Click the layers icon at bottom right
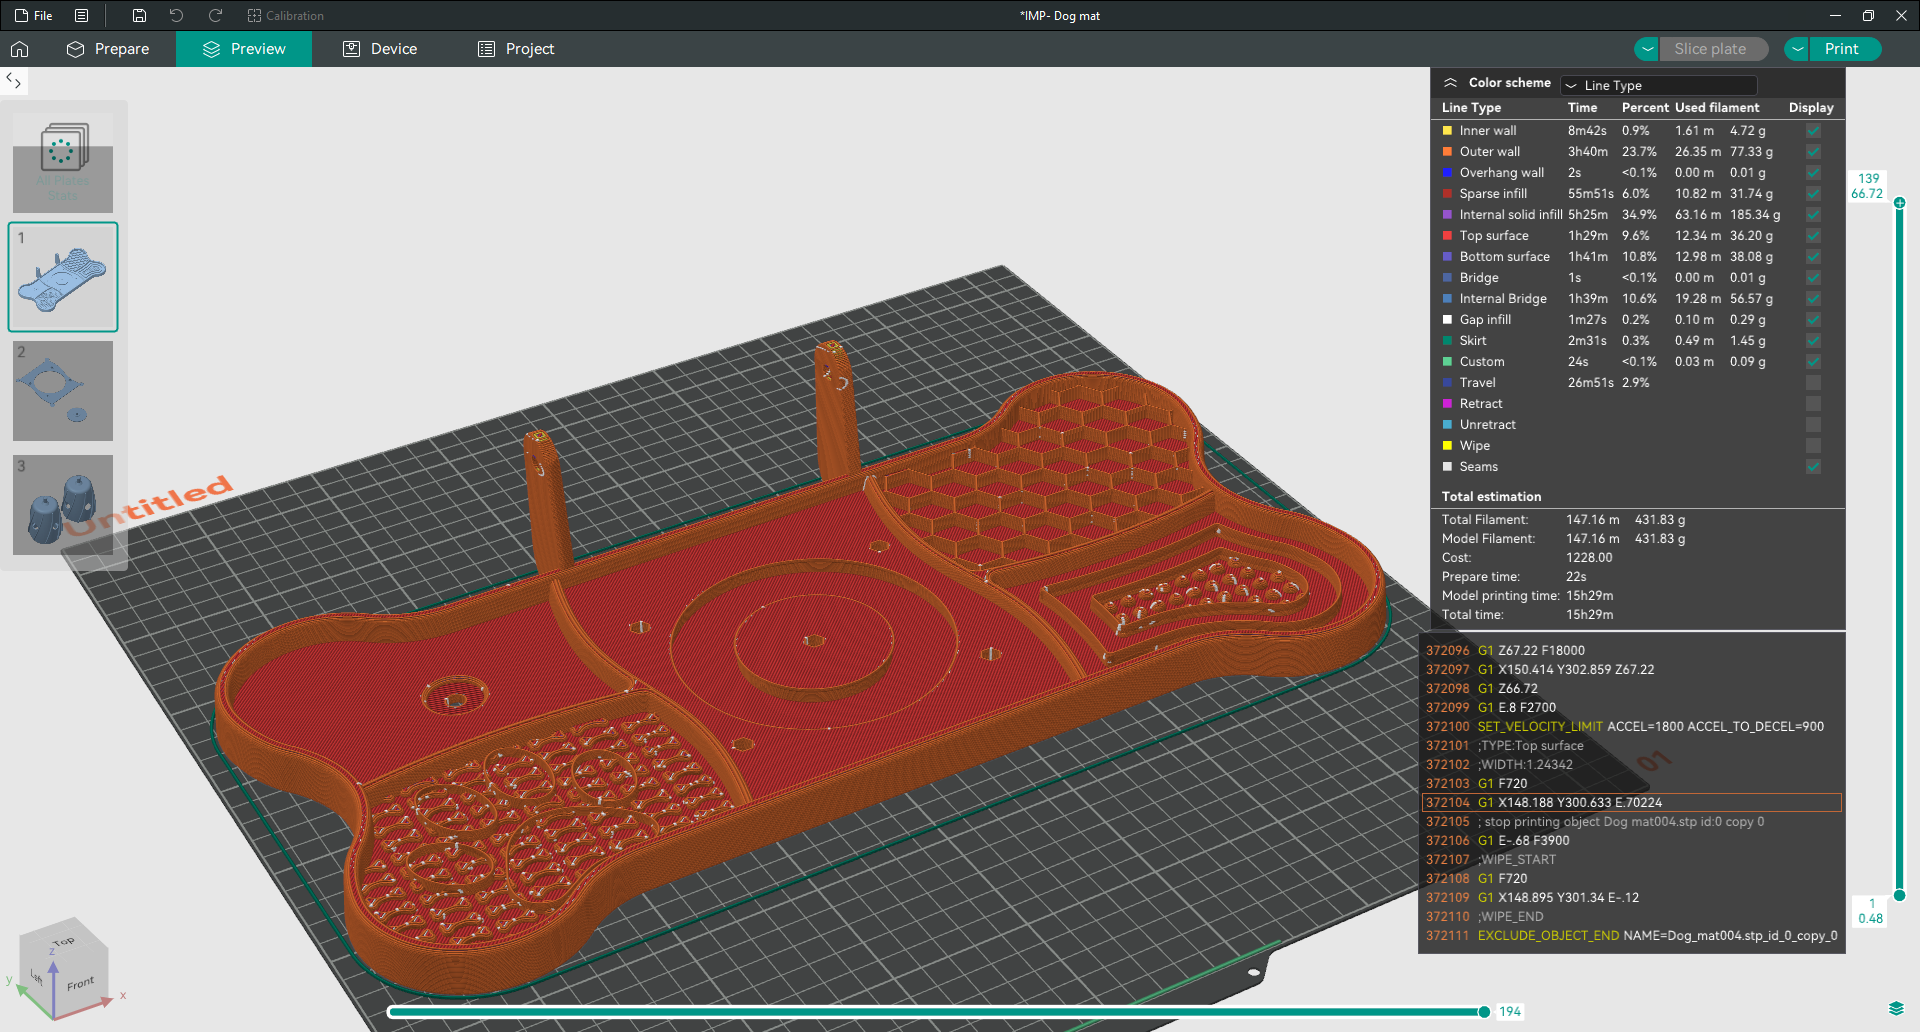The height and width of the screenshot is (1032, 1920). click(1895, 1008)
